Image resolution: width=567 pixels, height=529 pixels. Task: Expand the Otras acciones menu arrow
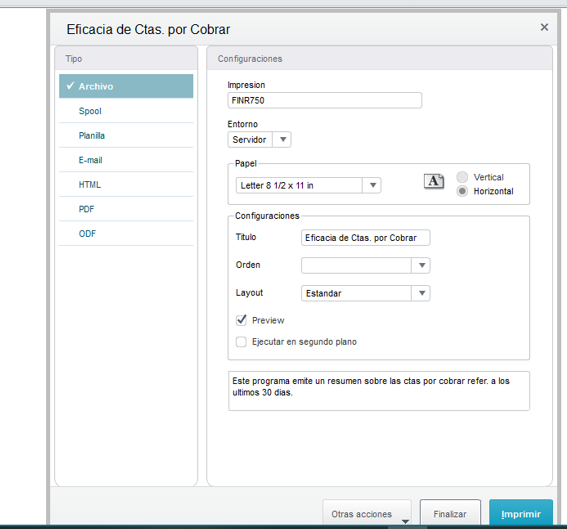[405, 521]
